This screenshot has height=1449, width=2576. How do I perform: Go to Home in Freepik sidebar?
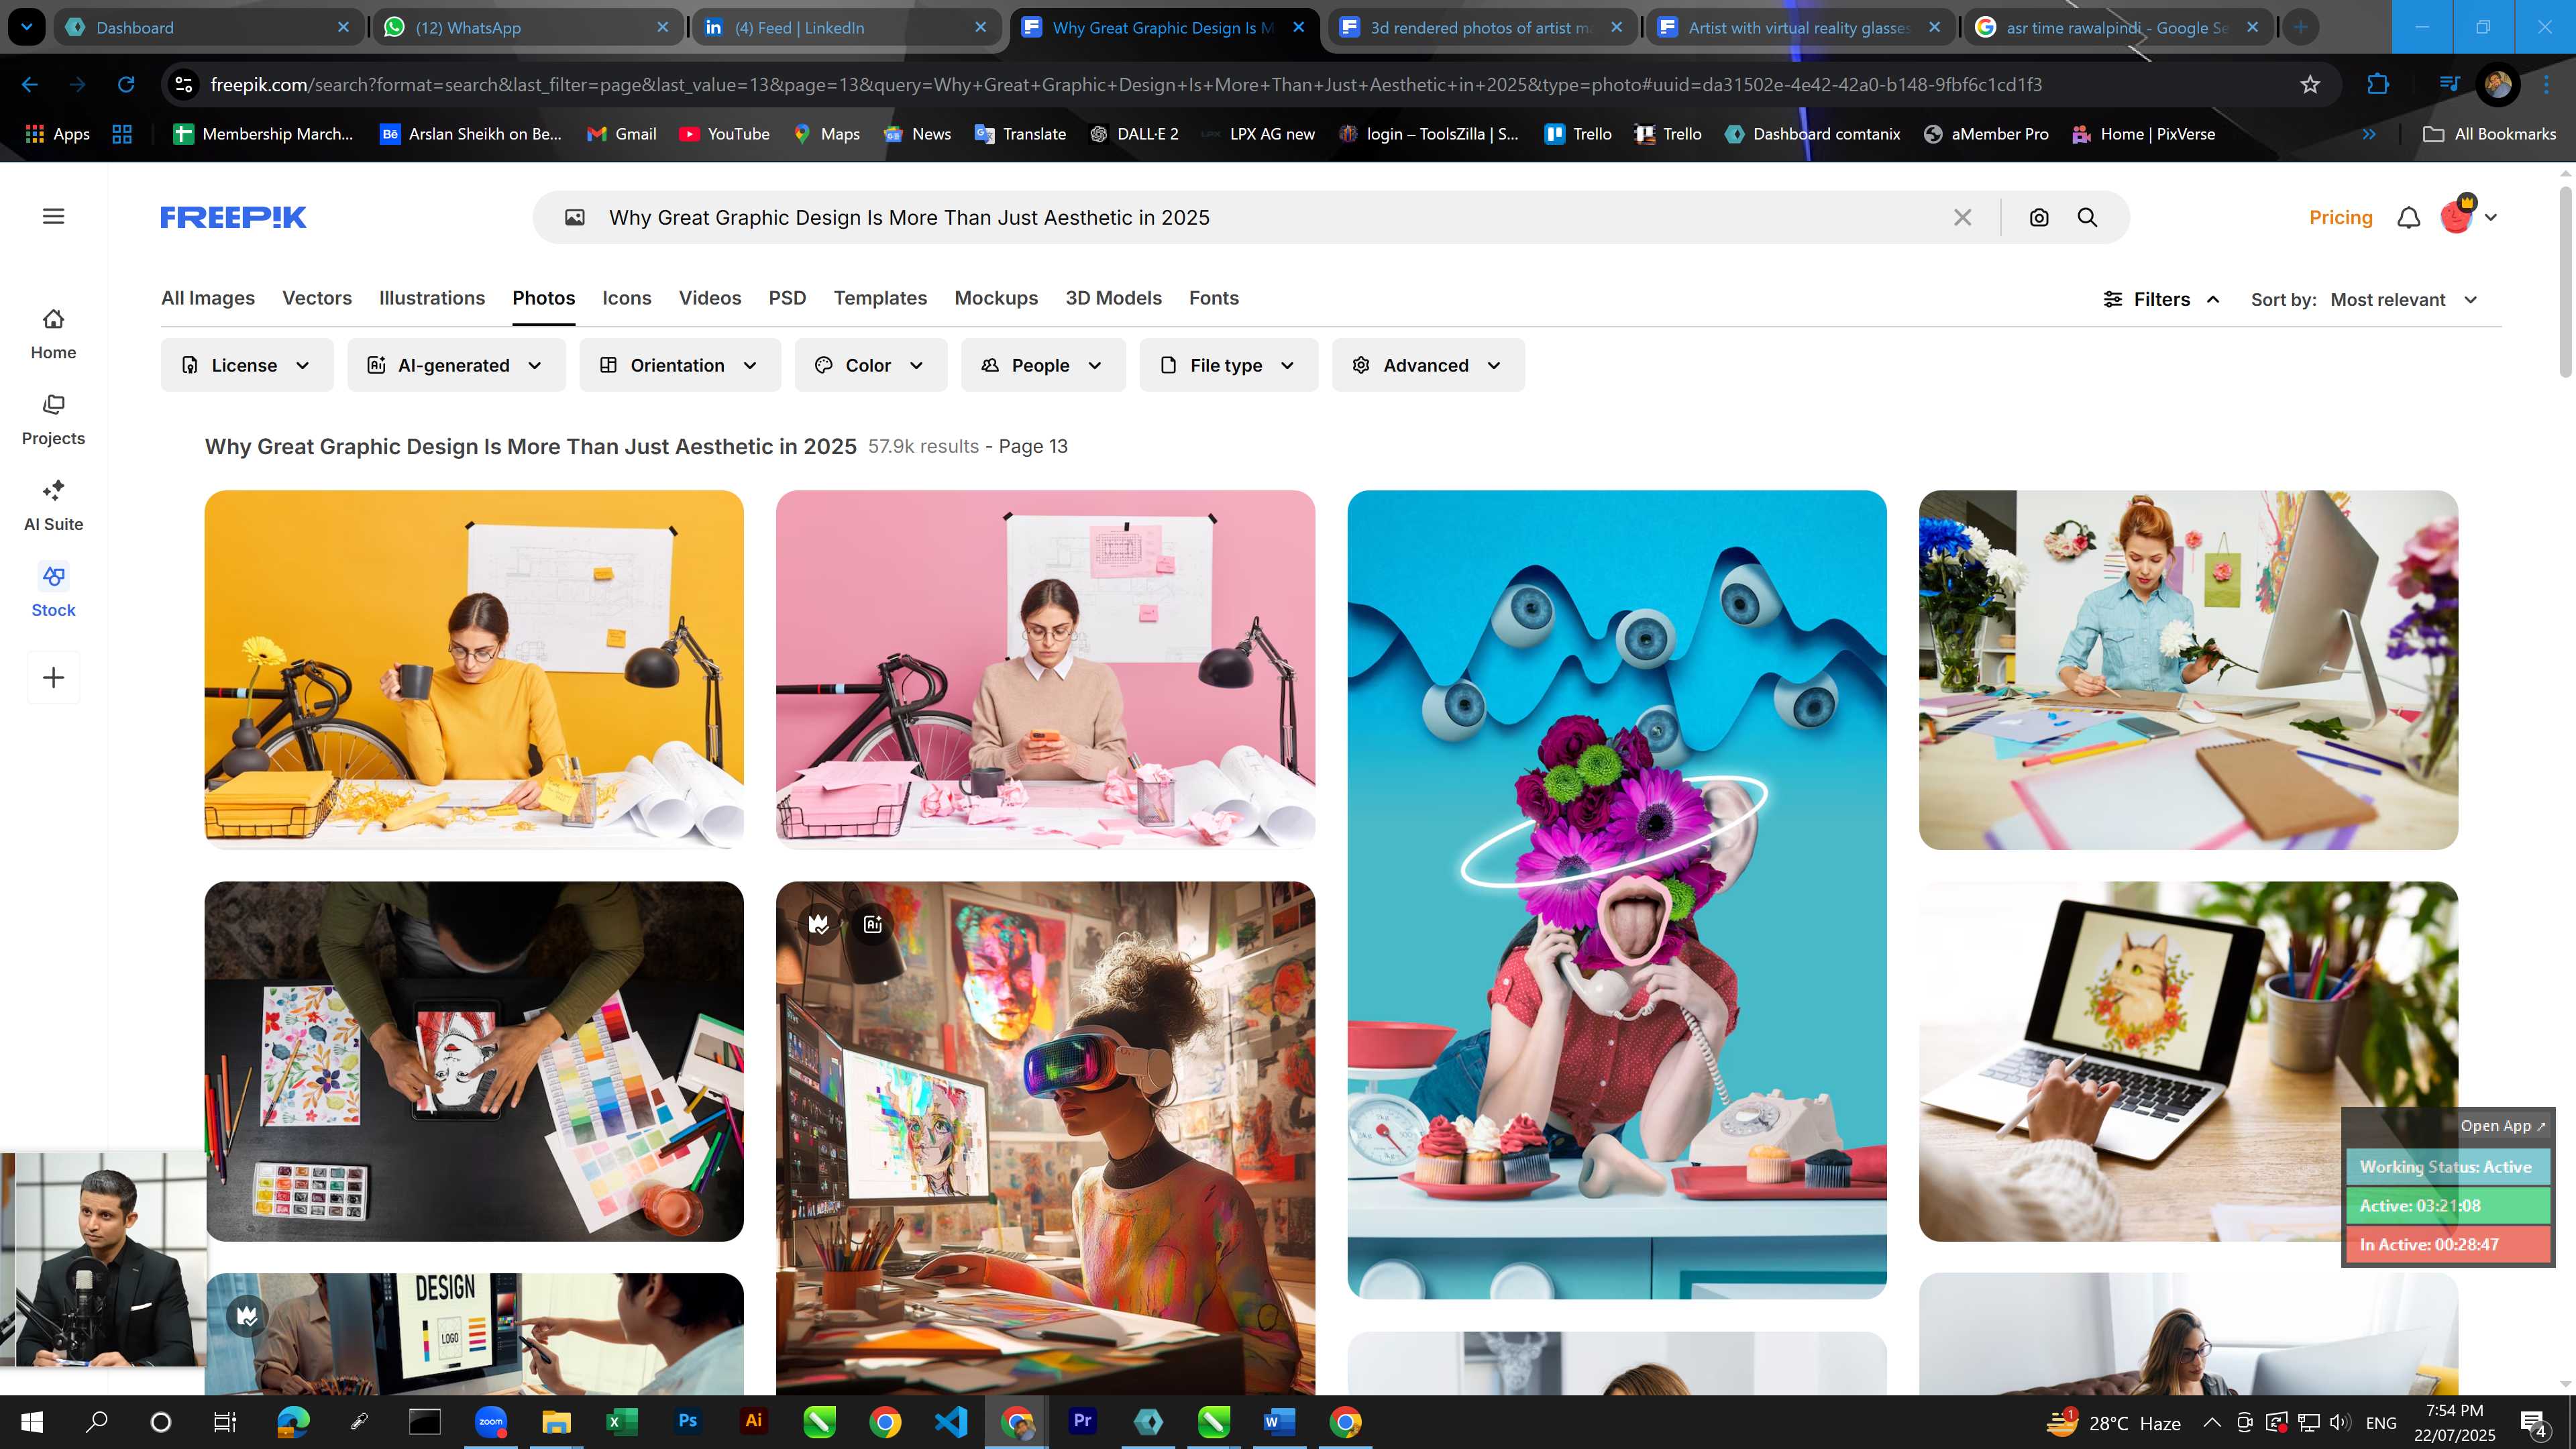53,334
